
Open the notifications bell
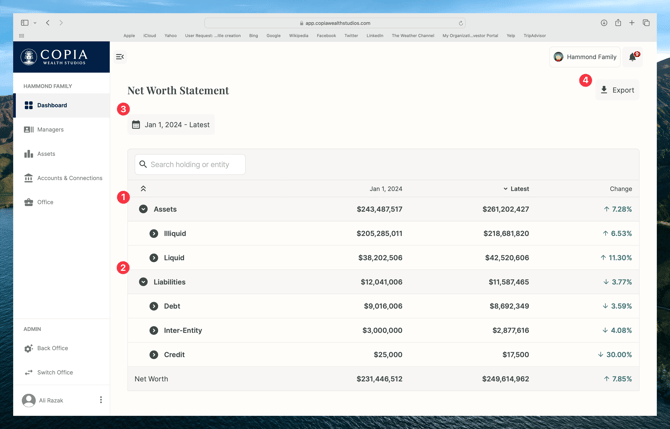pyautogui.click(x=633, y=57)
